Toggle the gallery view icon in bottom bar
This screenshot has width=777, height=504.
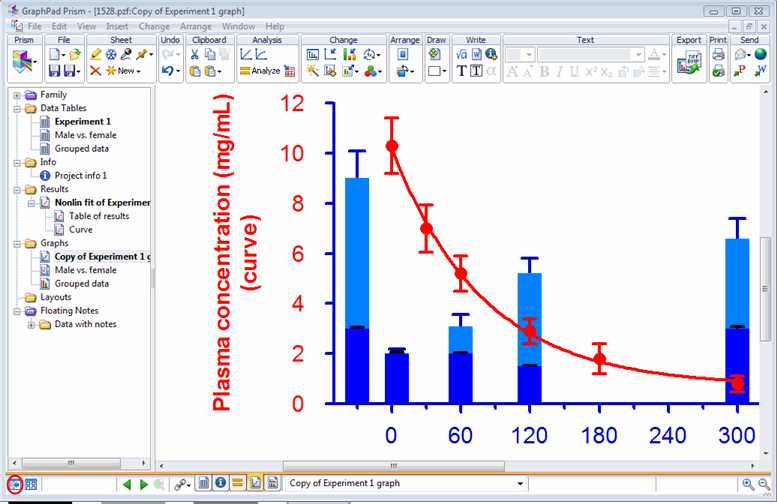tap(31, 484)
